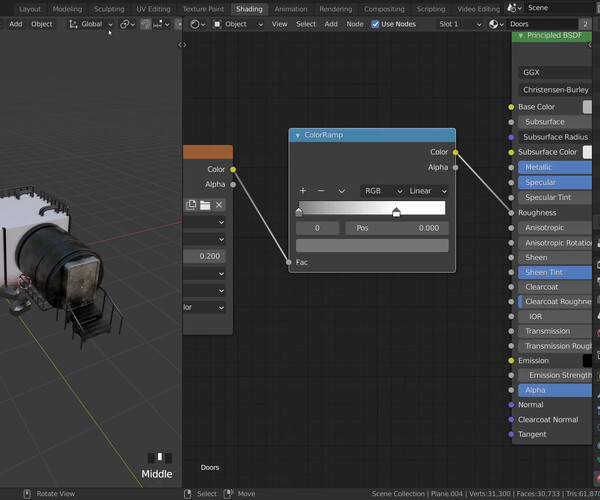Open the RGB color mode dropdown
Image resolution: width=600 pixels, height=500 pixels.
point(382,191)
